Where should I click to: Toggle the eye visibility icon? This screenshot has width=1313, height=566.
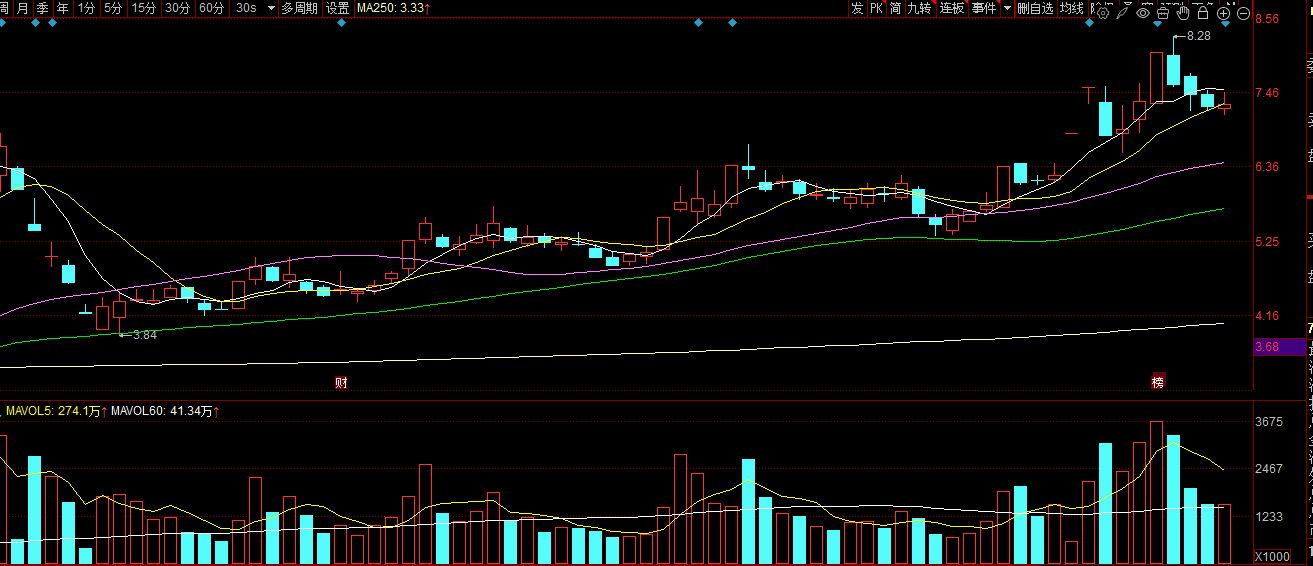coord(1143,13)
